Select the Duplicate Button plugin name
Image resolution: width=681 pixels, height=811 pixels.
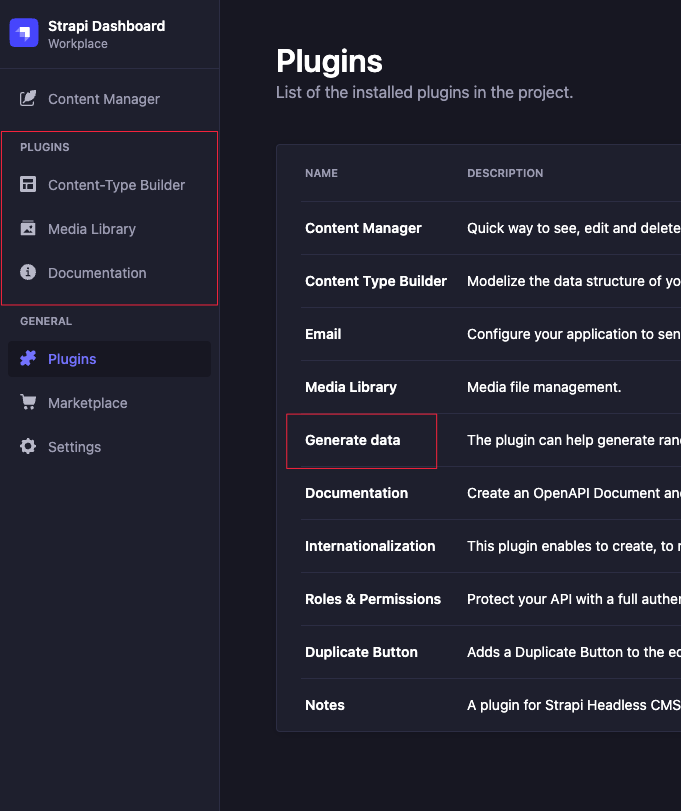coord(361,652)
